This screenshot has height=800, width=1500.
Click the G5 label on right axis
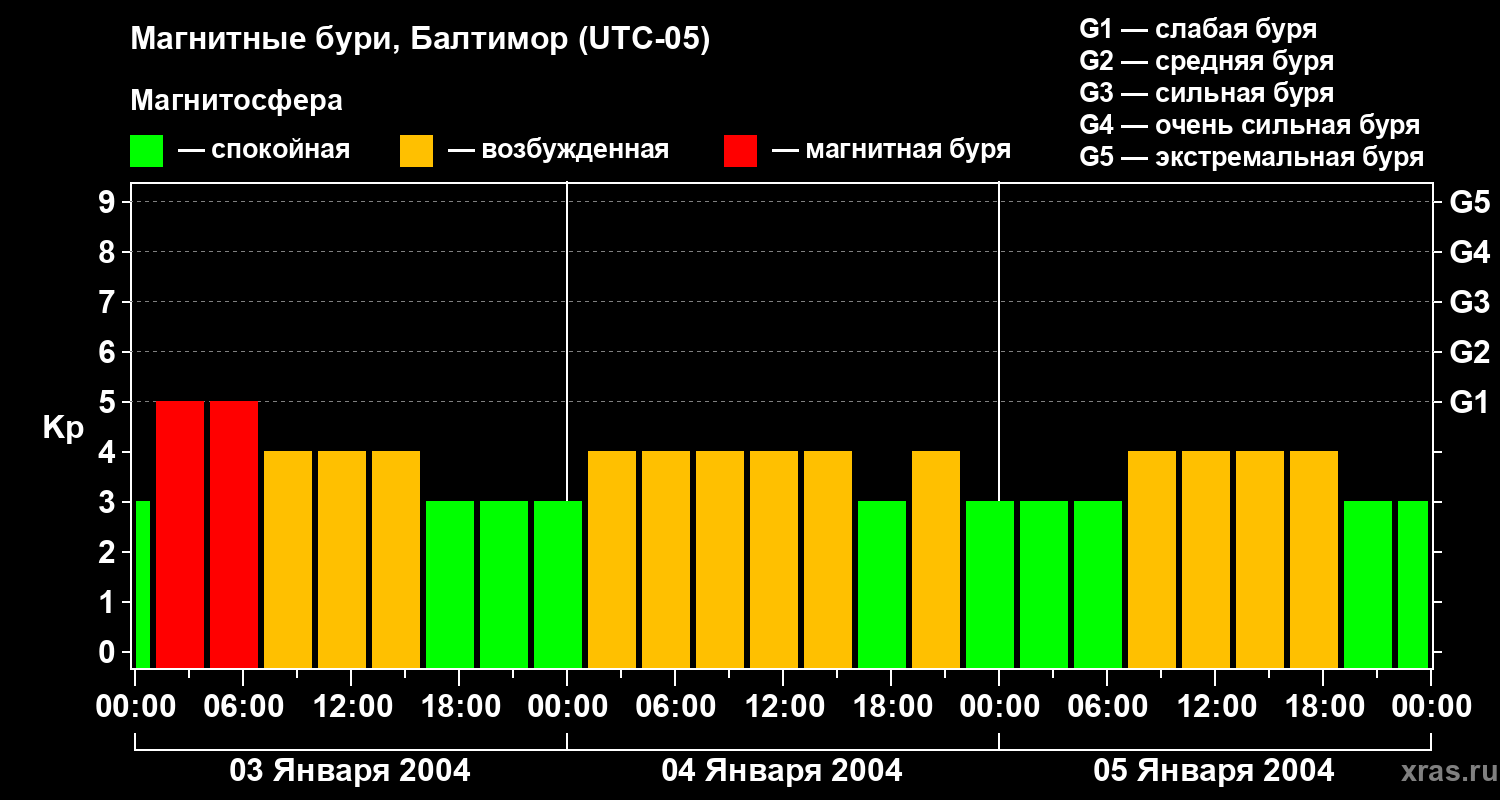point(1469,203)
